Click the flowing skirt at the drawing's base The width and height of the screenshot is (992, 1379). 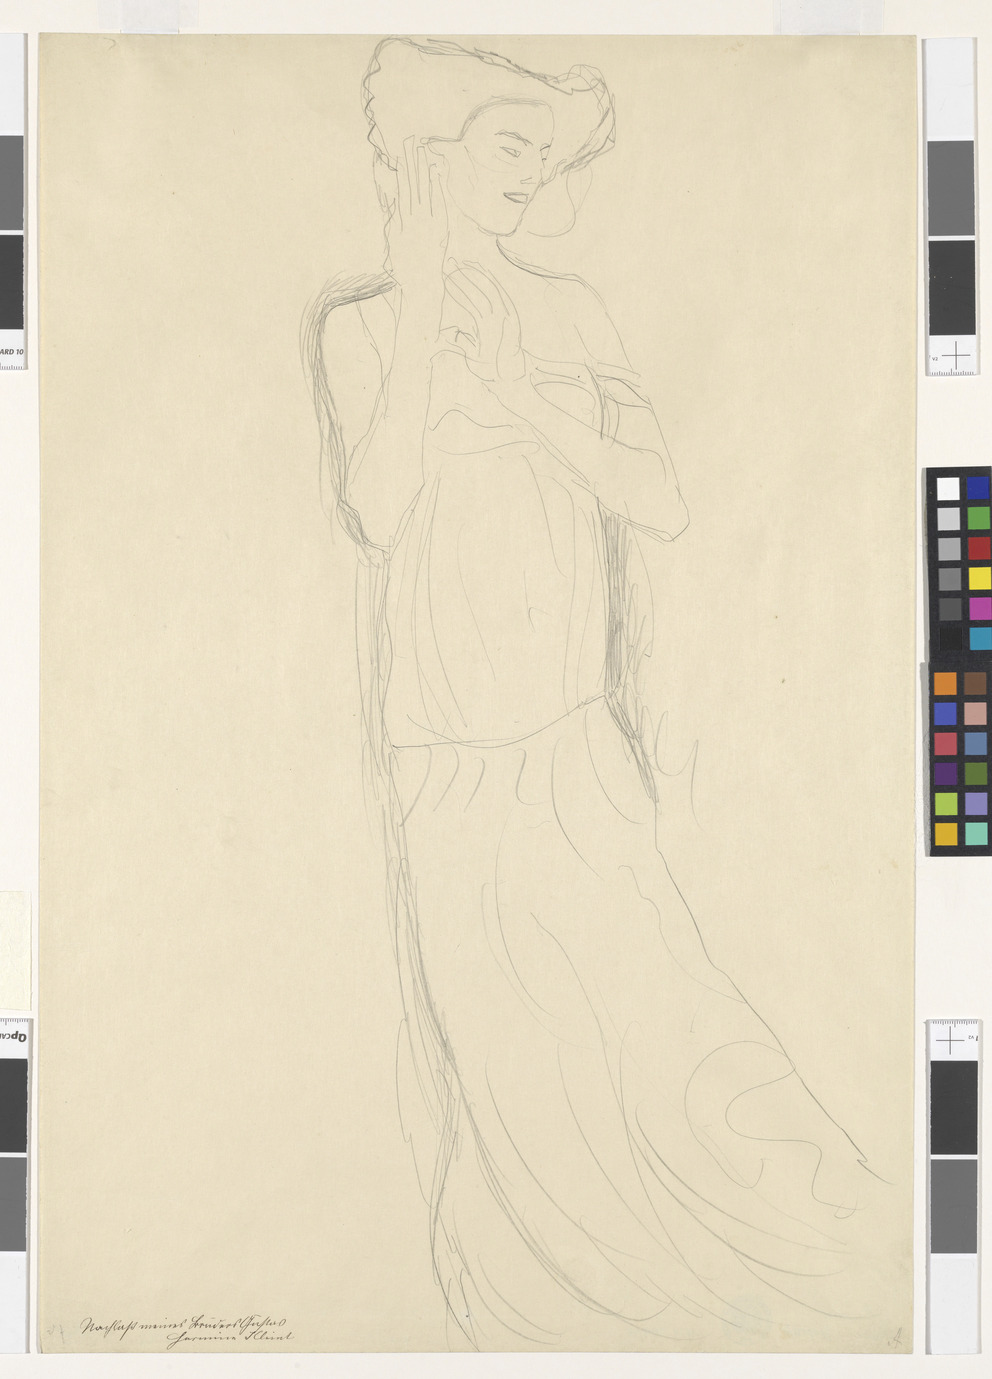[620, 1150]
